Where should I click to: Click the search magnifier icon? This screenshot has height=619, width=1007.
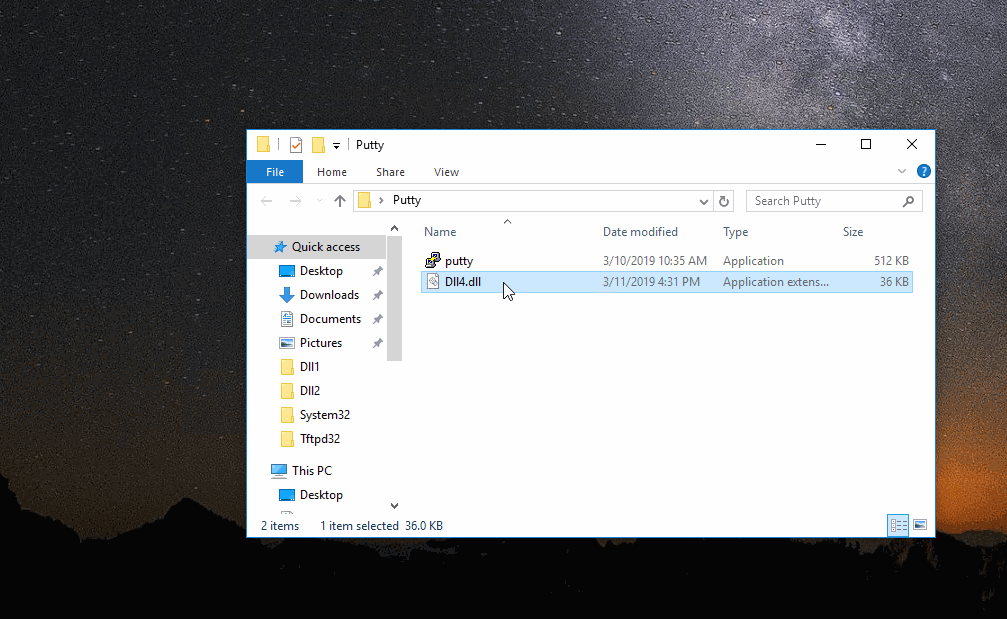tap(908, 201)
